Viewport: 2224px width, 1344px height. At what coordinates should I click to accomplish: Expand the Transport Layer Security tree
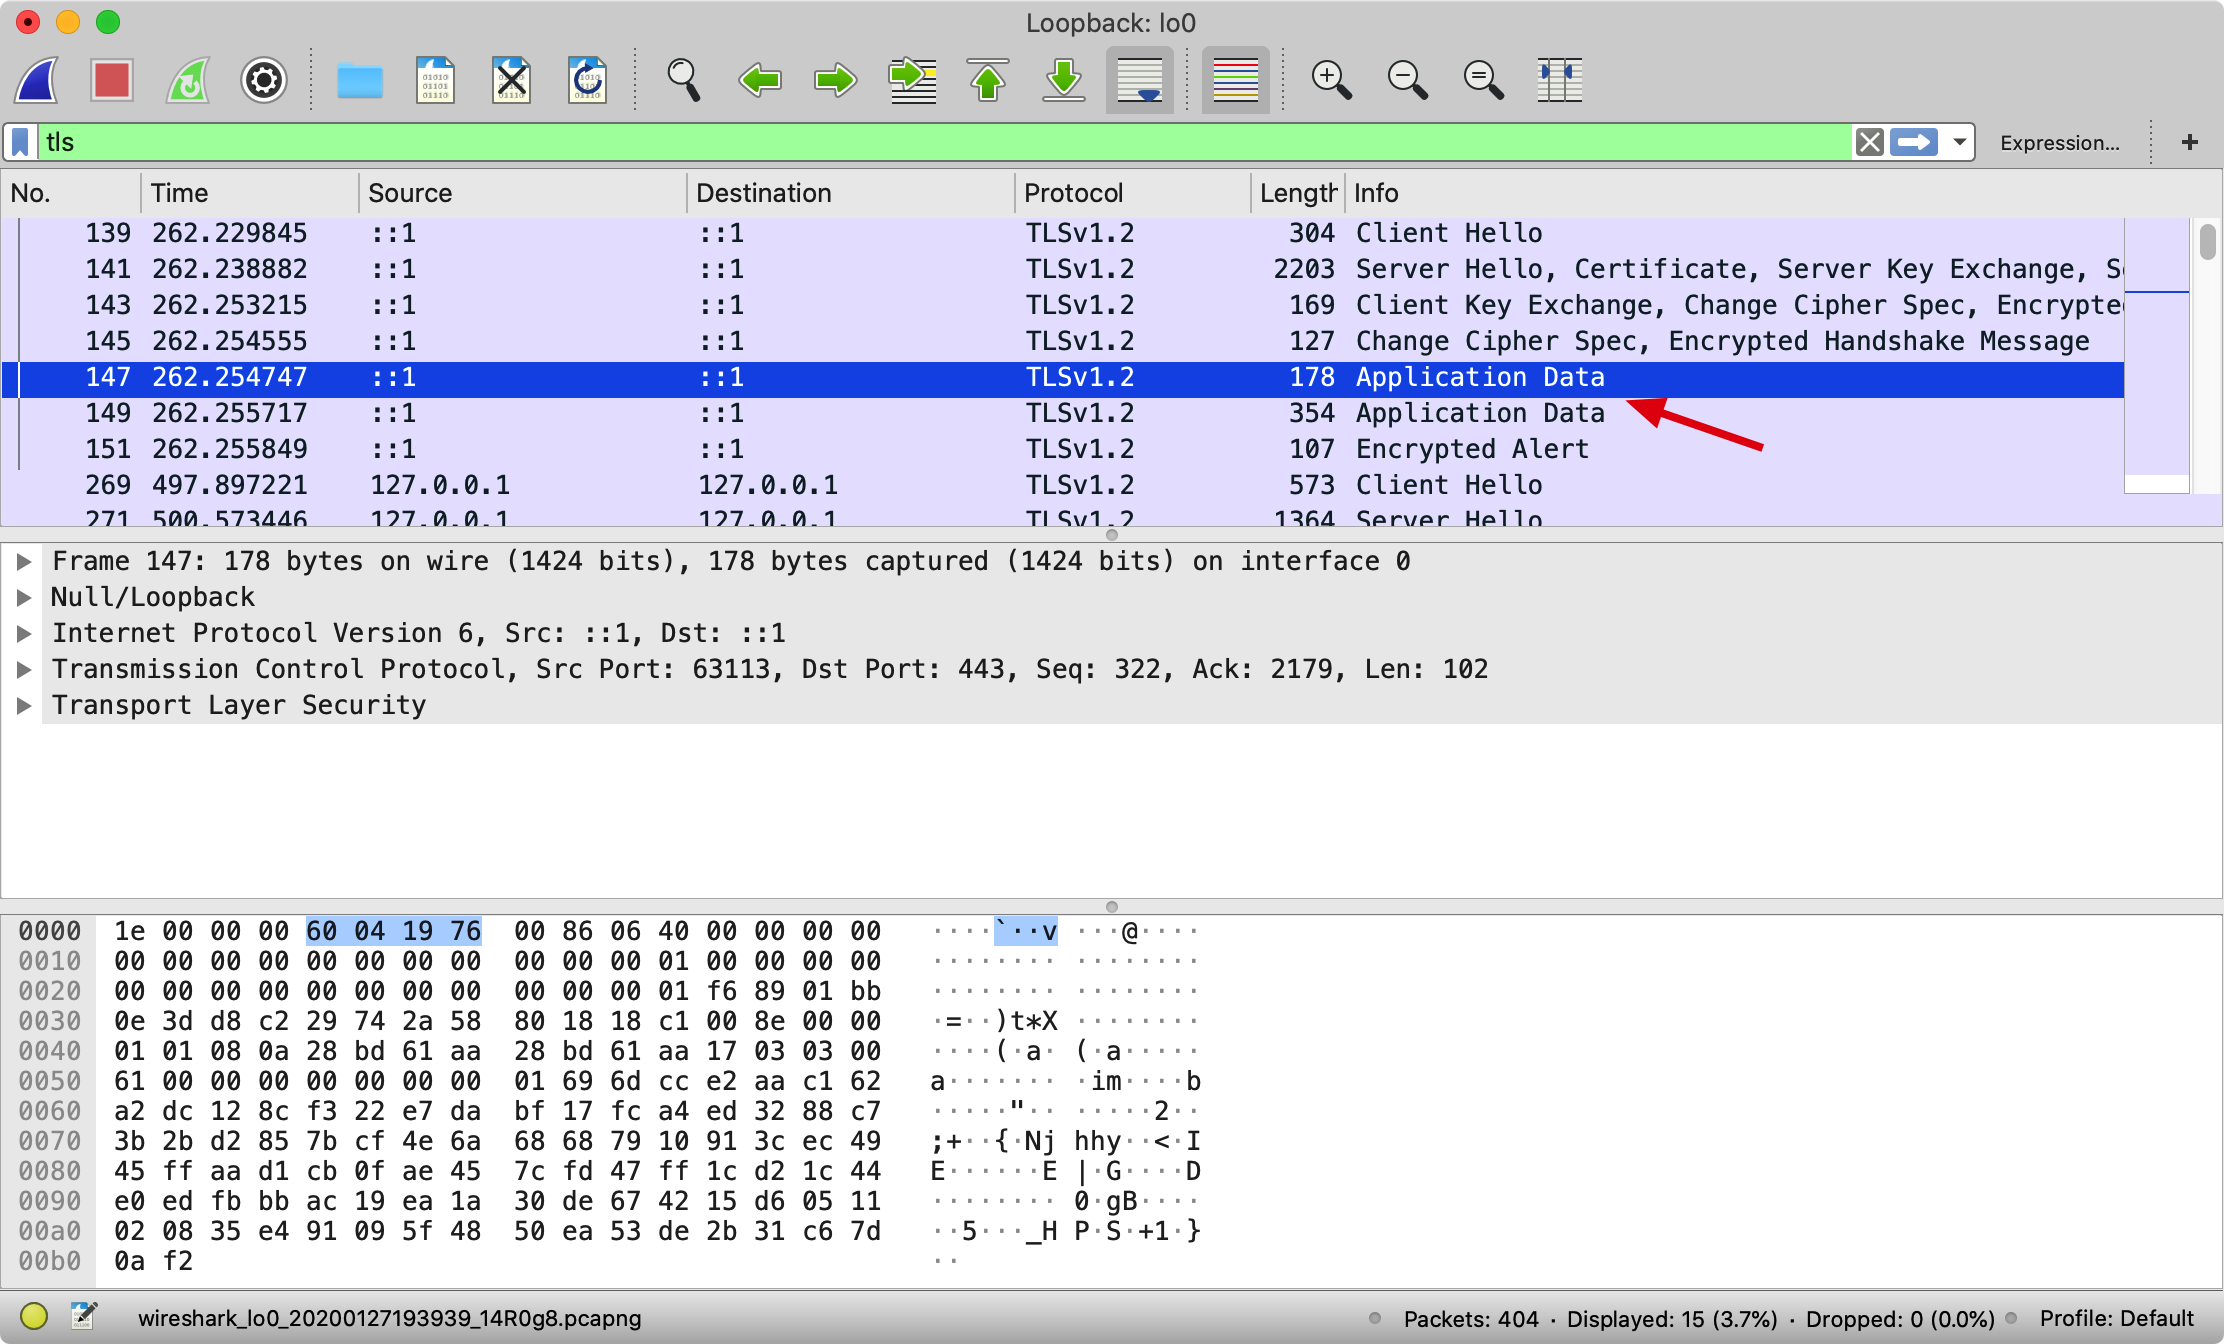[24, 705]
